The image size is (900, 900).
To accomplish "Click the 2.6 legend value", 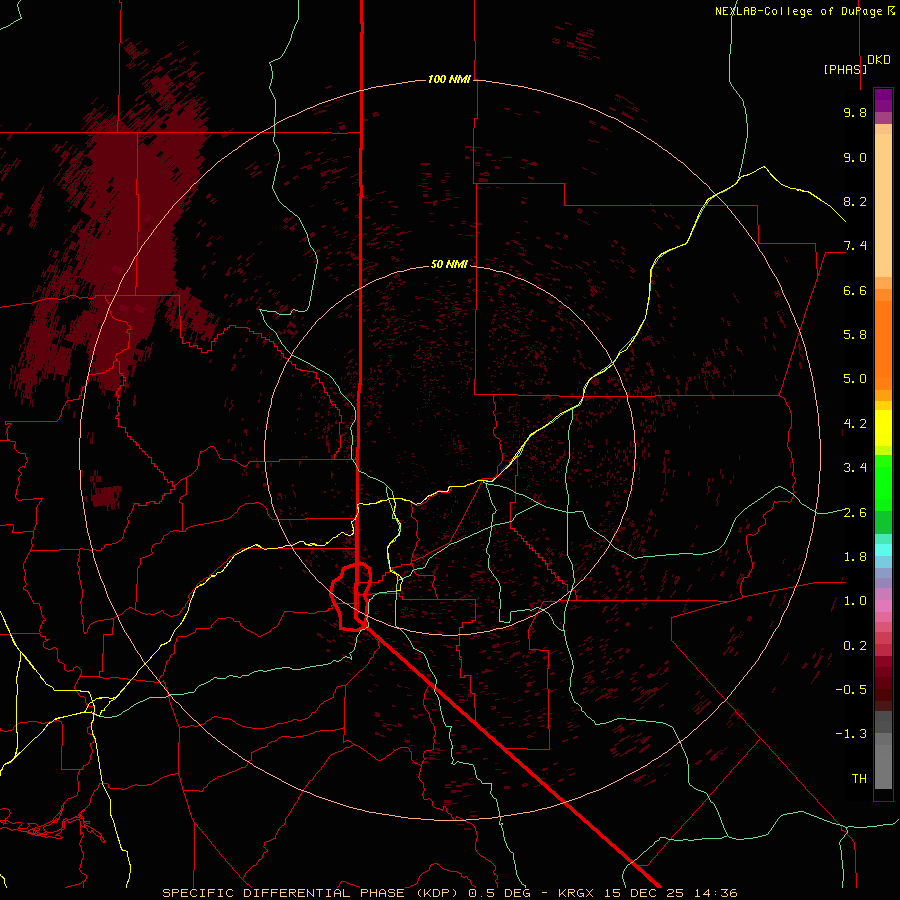I will click(x=855, y=513).
